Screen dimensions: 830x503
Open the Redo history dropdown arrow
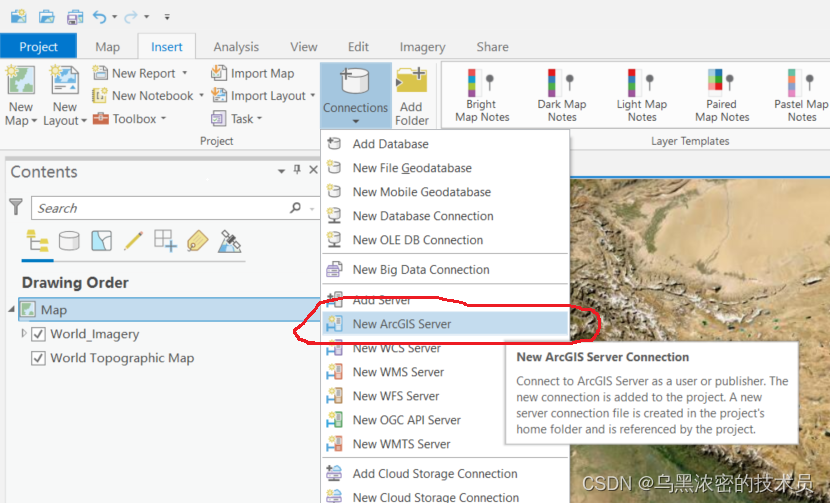146,17
